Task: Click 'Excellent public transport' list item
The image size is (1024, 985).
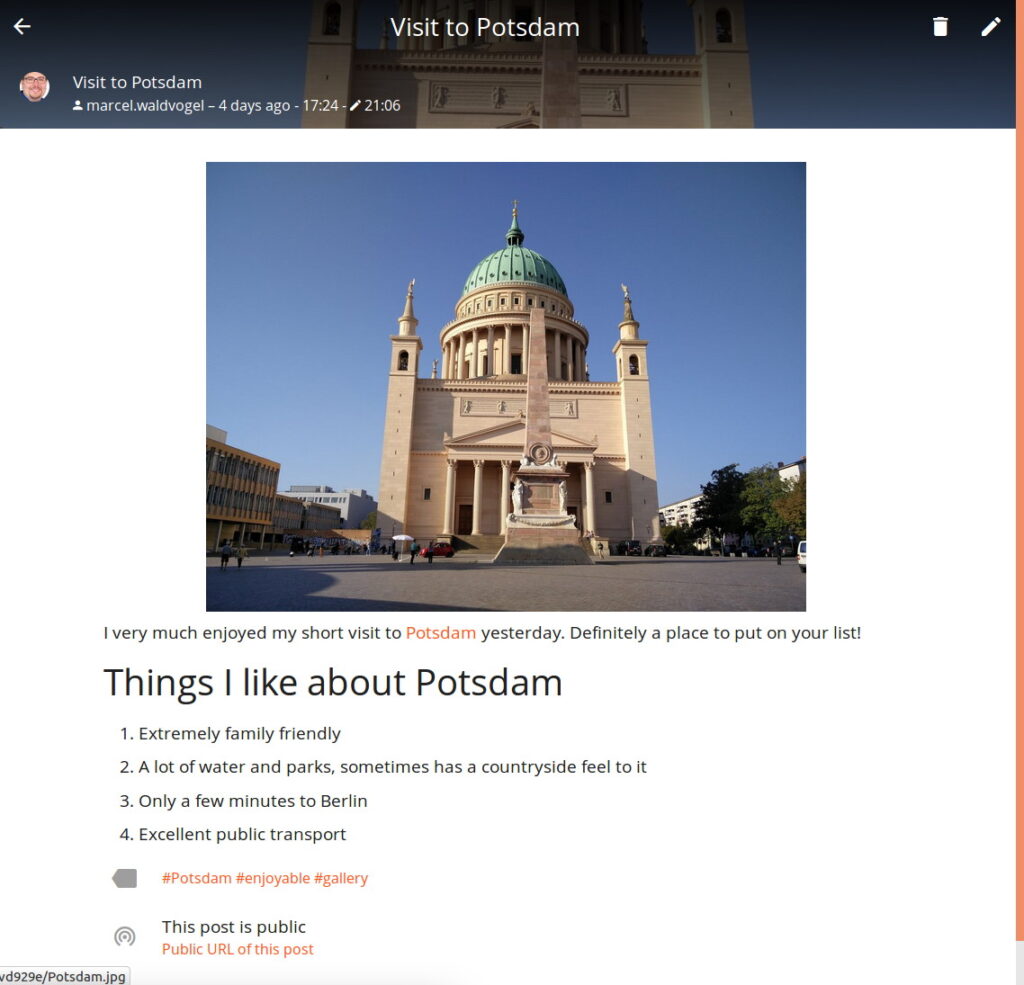Action: [x=242, y=834]
